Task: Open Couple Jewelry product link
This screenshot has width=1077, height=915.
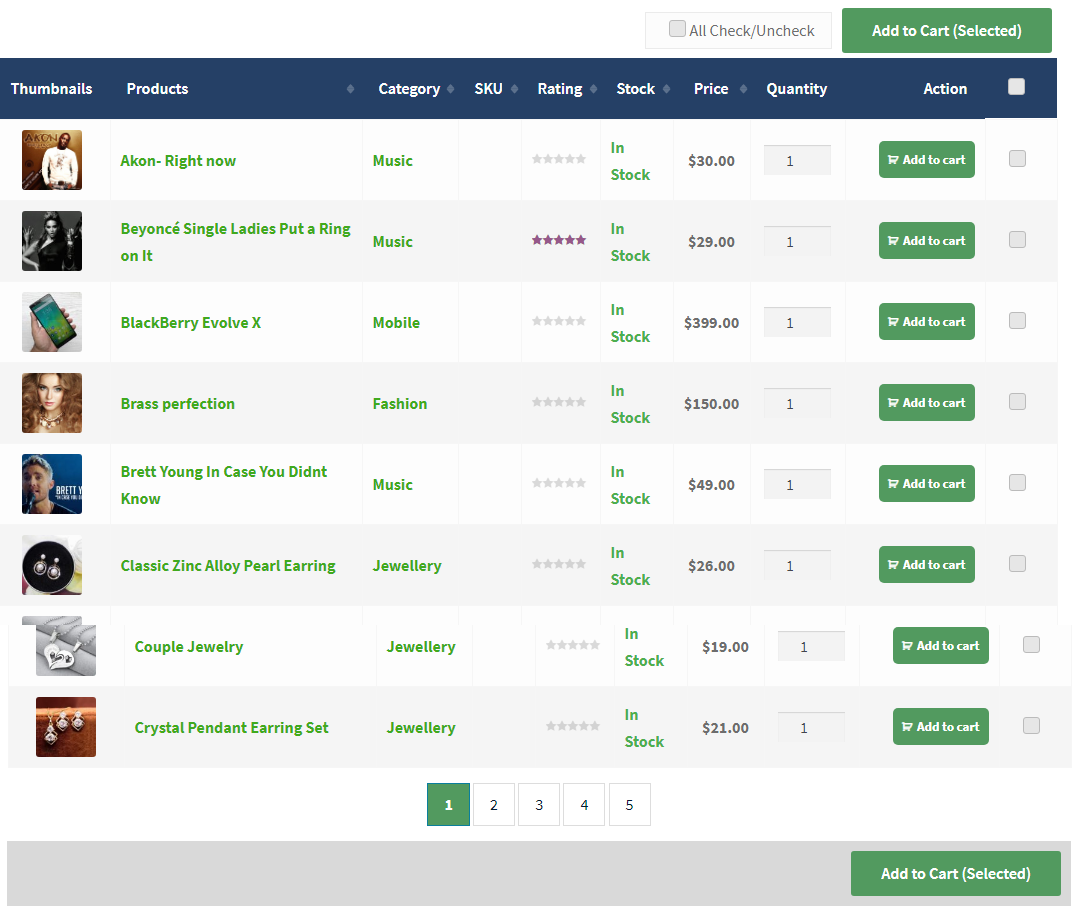Action: tap(189, 647)
